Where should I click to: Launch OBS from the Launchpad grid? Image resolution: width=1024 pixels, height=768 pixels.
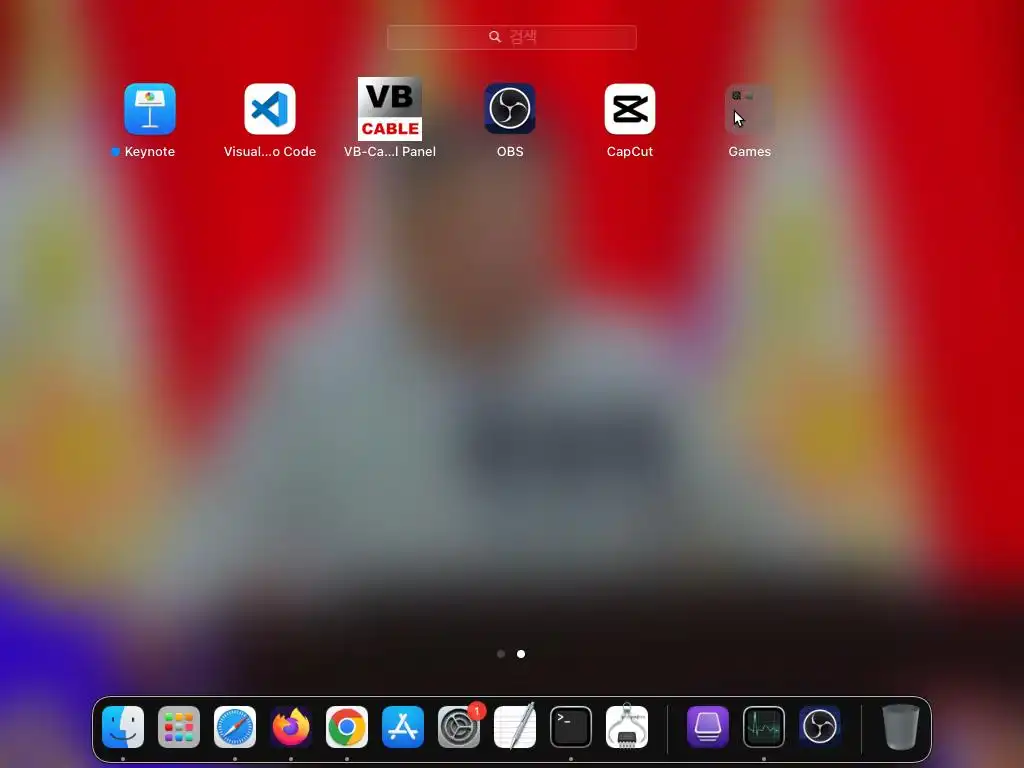tap(510, 108)
